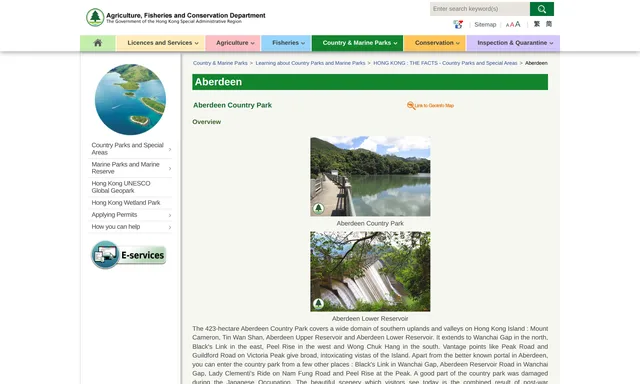Click the GeoInfo Map magnifier icon
Viewport: 640px width, 384px height.
(411, 106)
